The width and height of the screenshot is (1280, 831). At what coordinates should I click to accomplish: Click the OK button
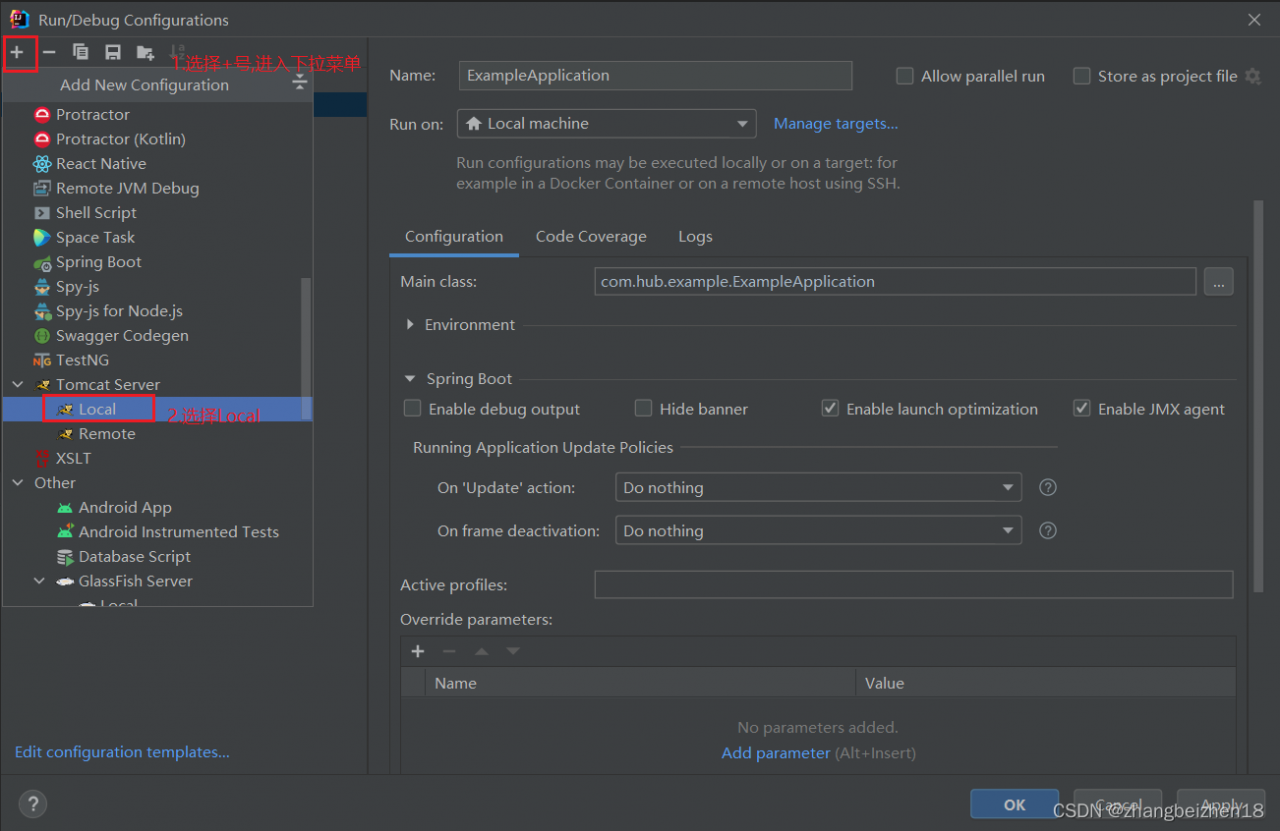[1015, 804]
